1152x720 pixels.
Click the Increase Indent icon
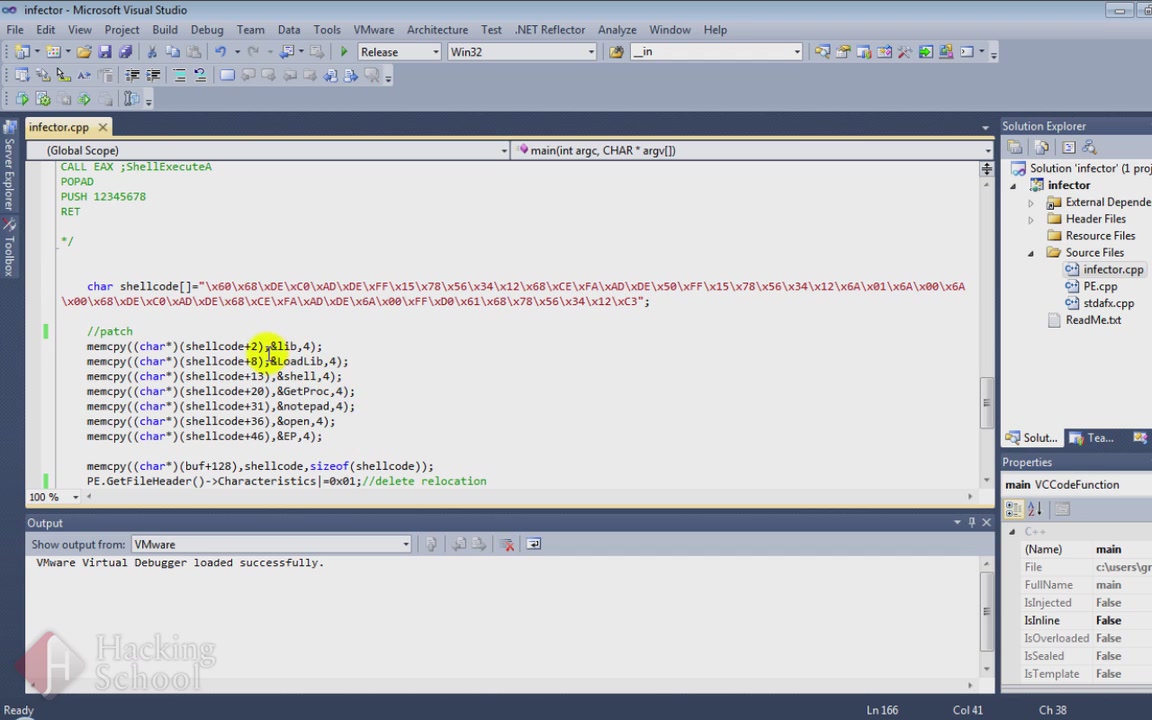pos(153,75)
